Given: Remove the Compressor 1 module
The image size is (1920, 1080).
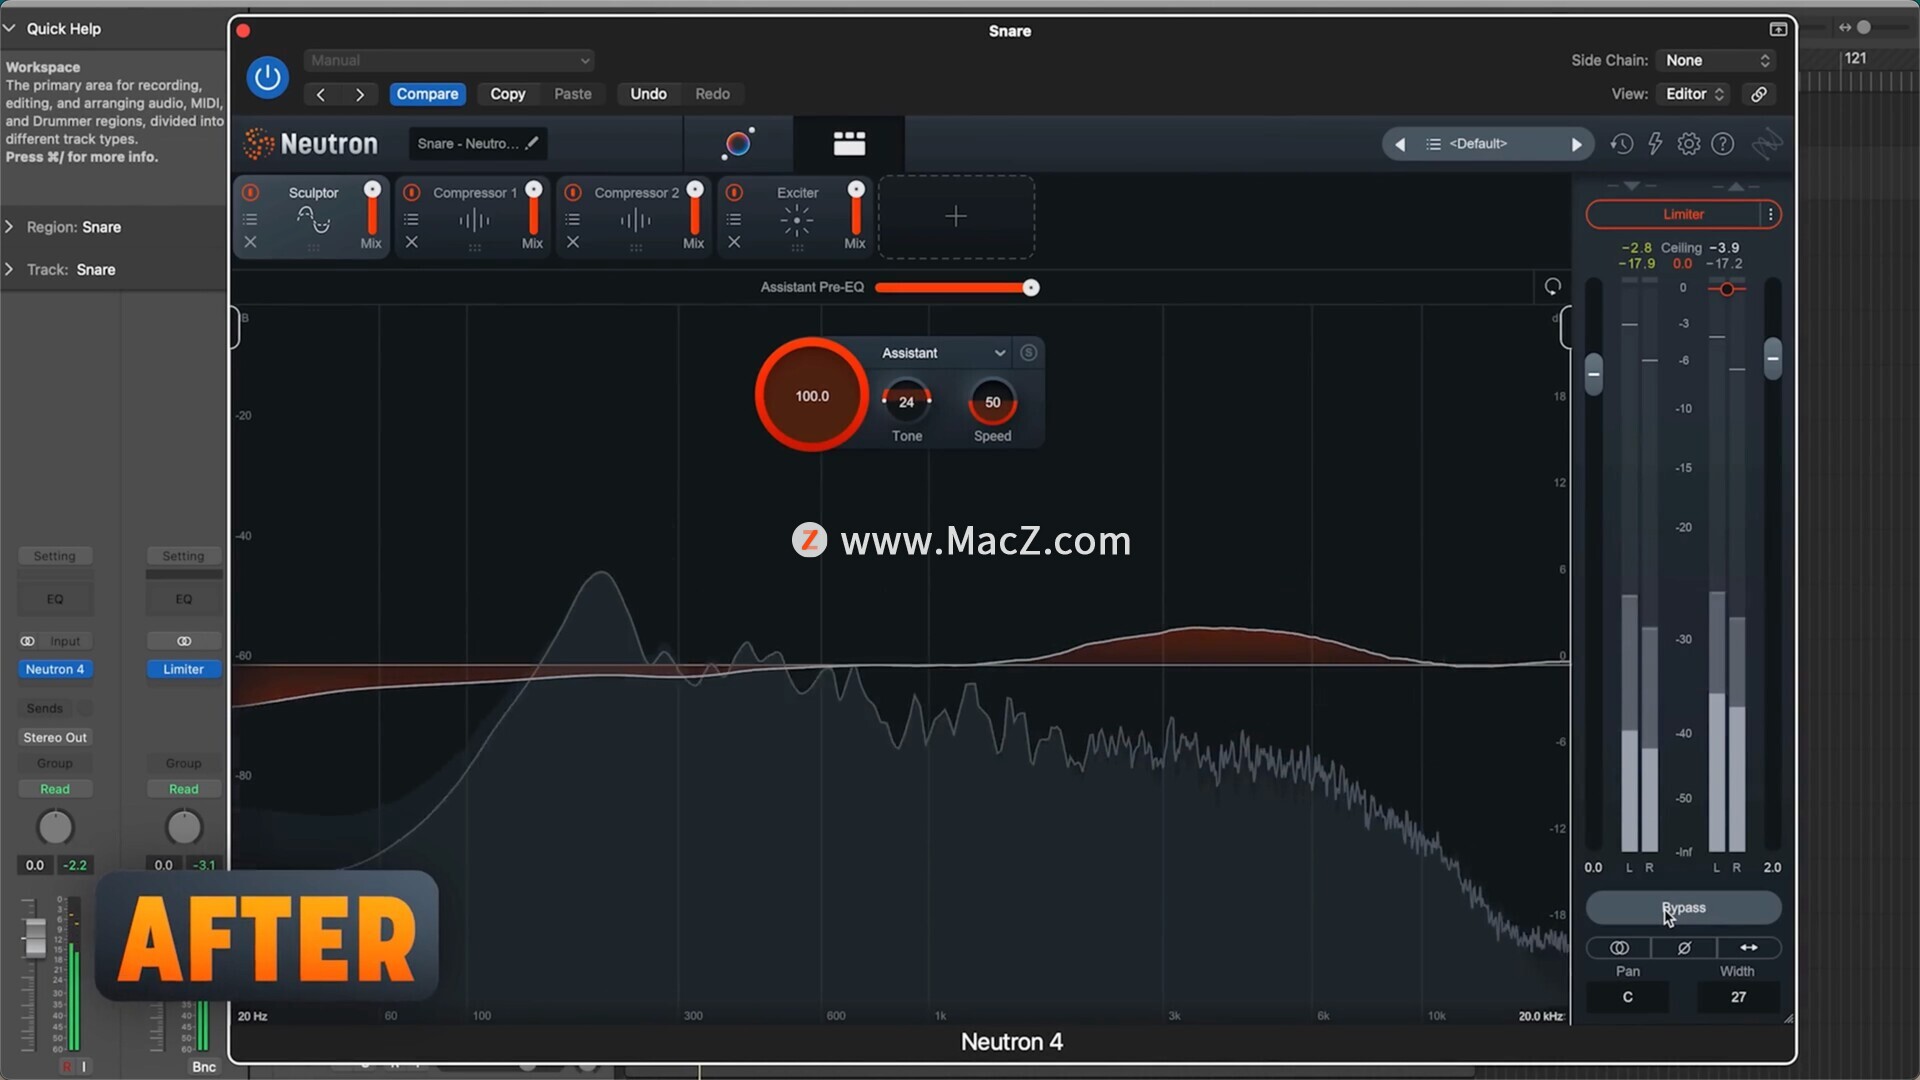Looking at the screenshot, I should [x=411, y=242].
